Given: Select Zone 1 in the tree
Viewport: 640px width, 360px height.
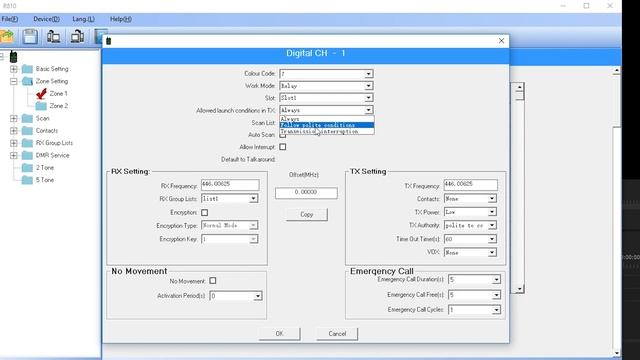Looking at the screenshot, I should 58,94.
